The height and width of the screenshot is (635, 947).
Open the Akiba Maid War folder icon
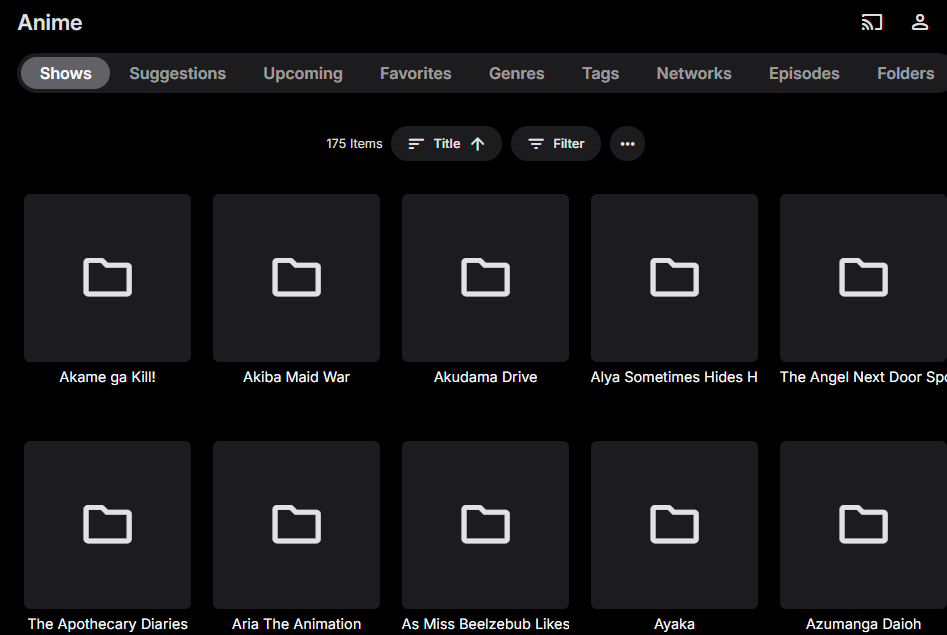296,278
